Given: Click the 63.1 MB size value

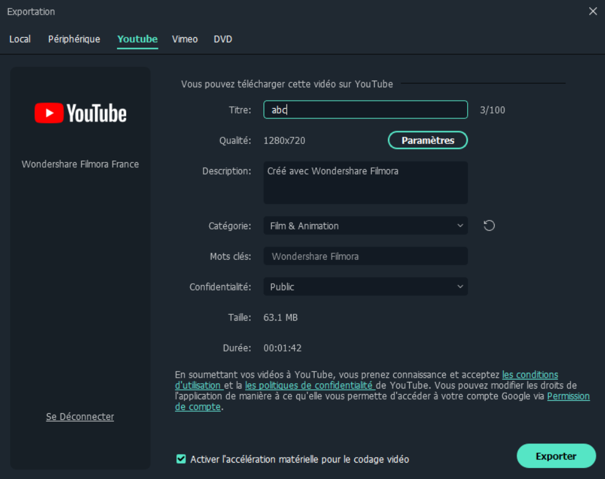Looking at the screenshot, I should (281, 318).
